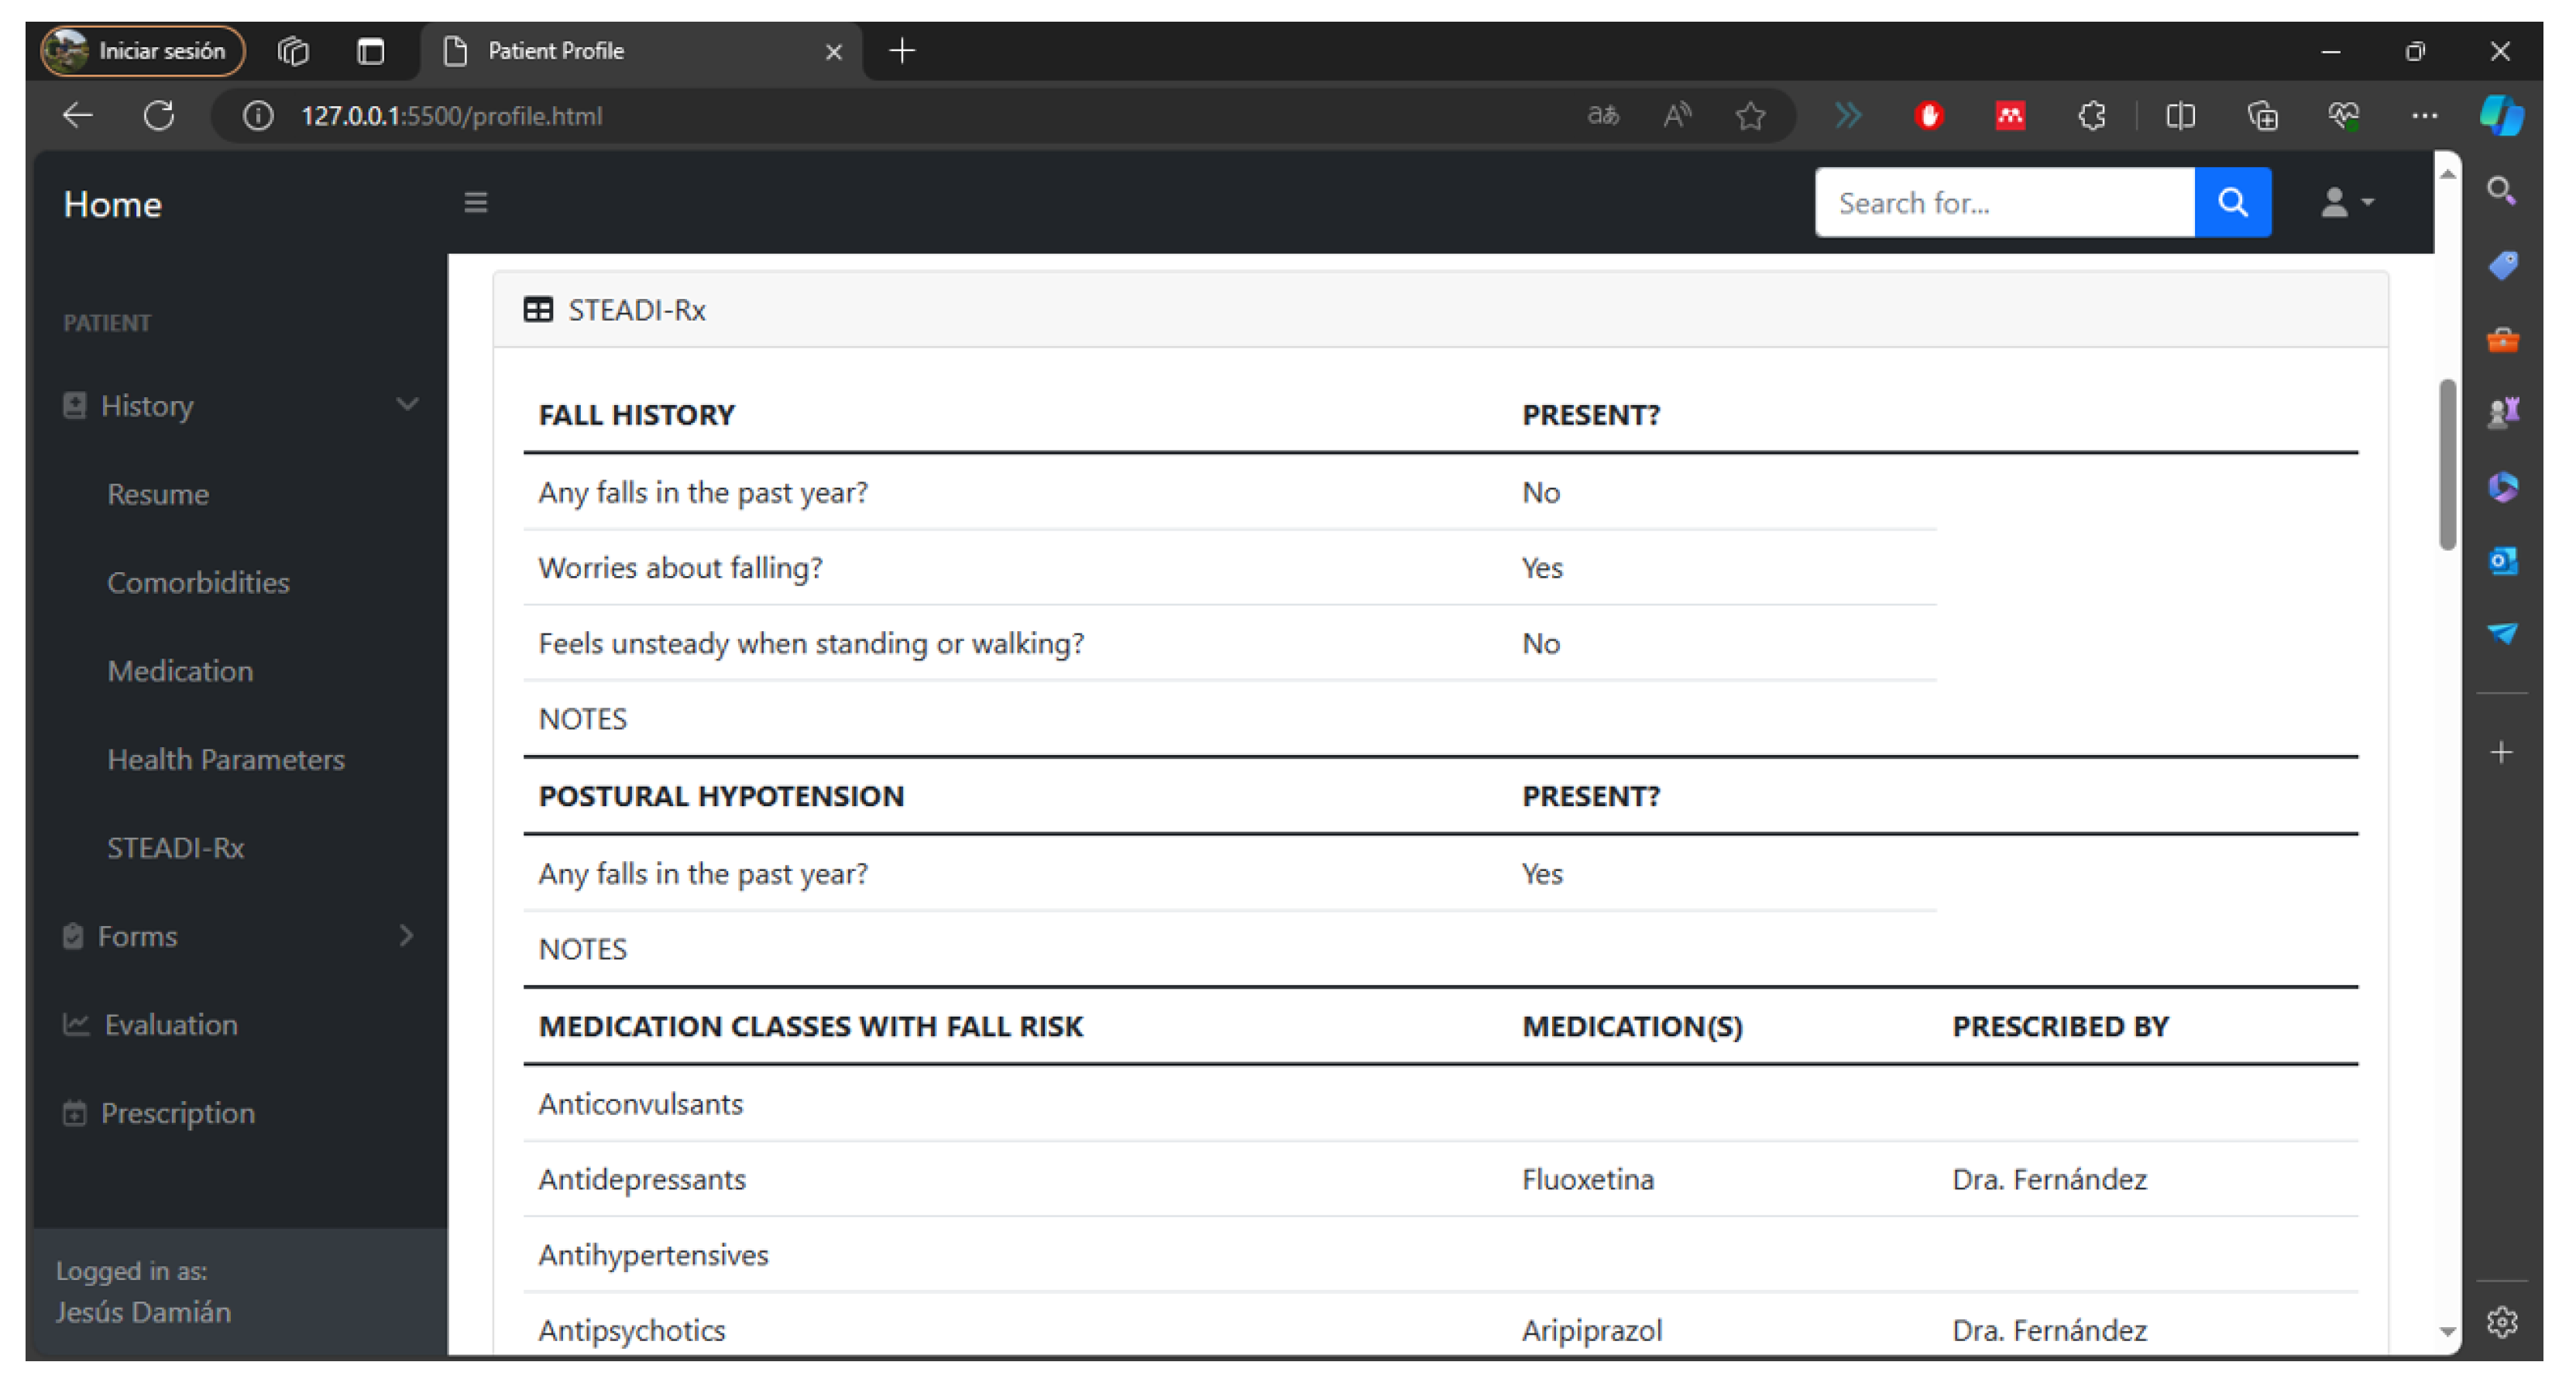Toggle sidebar with hamburger menu icon

click(x=476, y=203)
